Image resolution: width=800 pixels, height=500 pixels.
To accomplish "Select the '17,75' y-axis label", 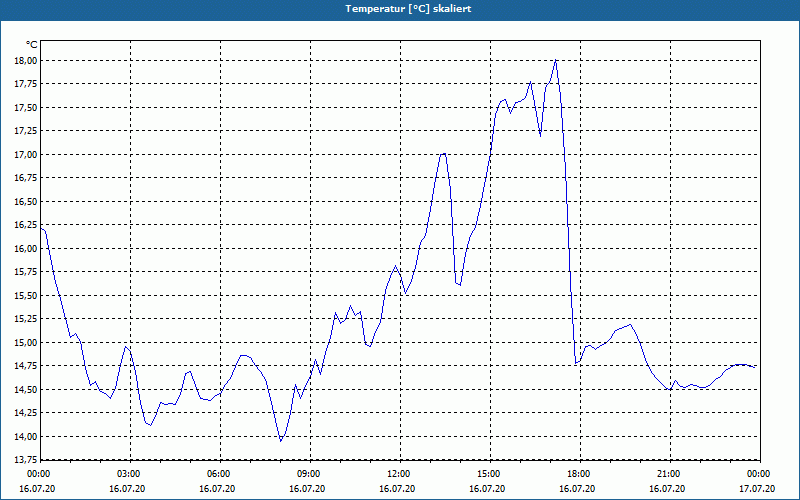I will [26, 84].
